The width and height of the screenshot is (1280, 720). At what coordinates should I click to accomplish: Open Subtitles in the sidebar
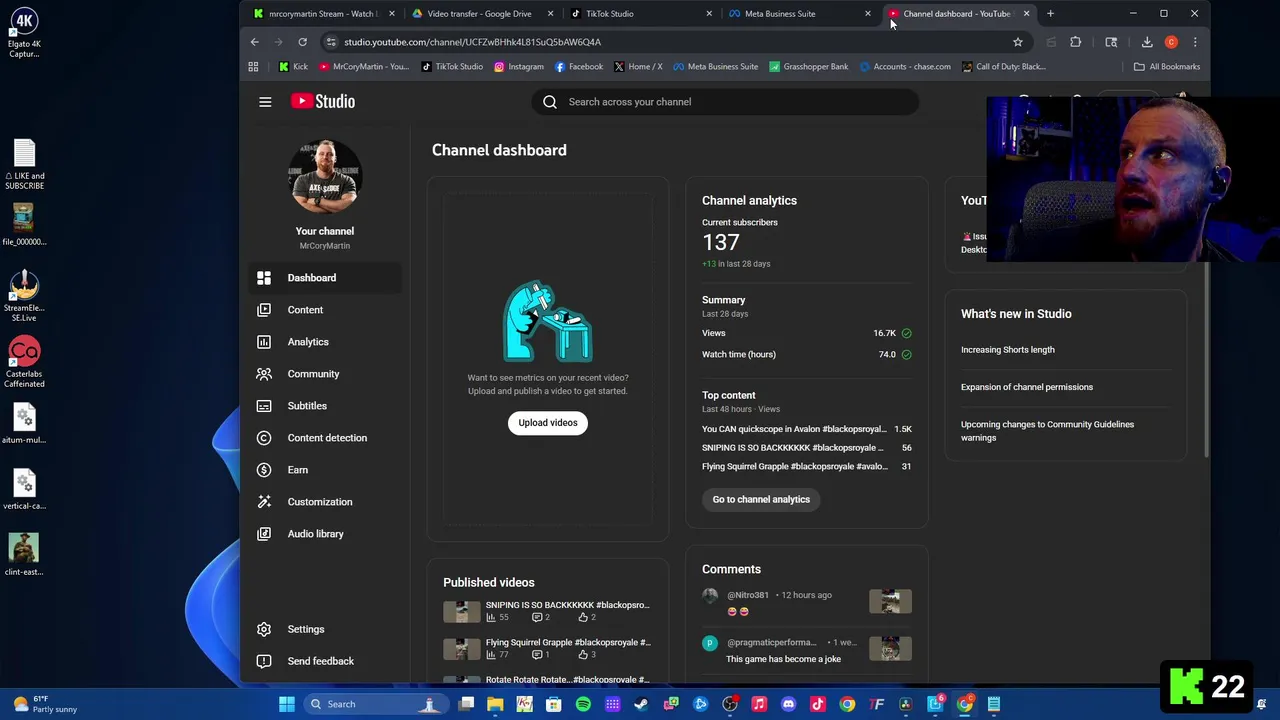click(x=325, y=406)
